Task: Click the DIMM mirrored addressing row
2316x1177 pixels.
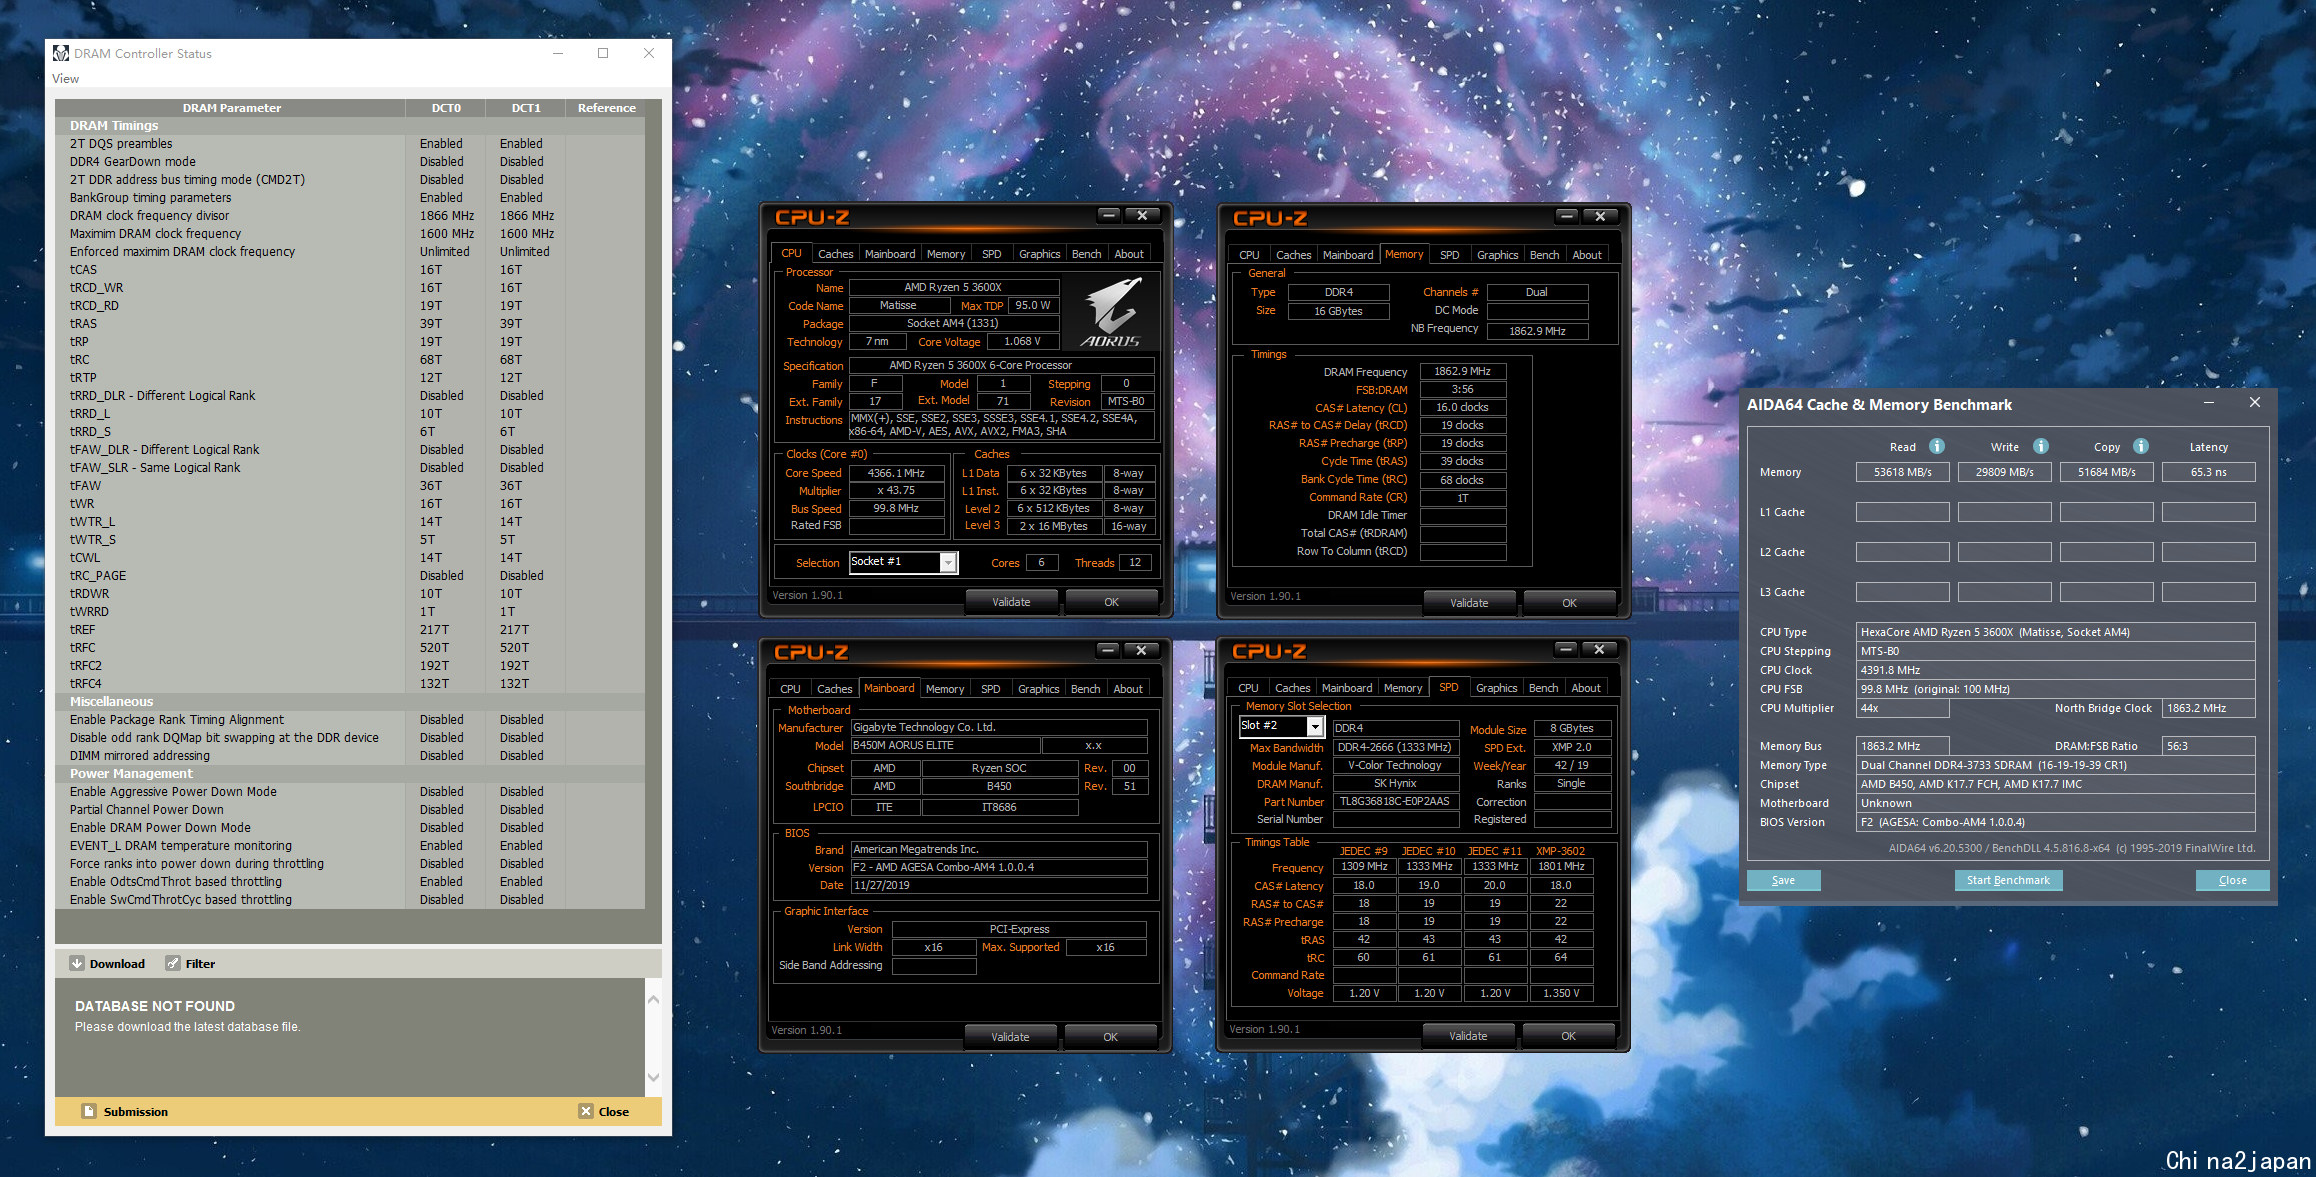Action: coord(350,756)
